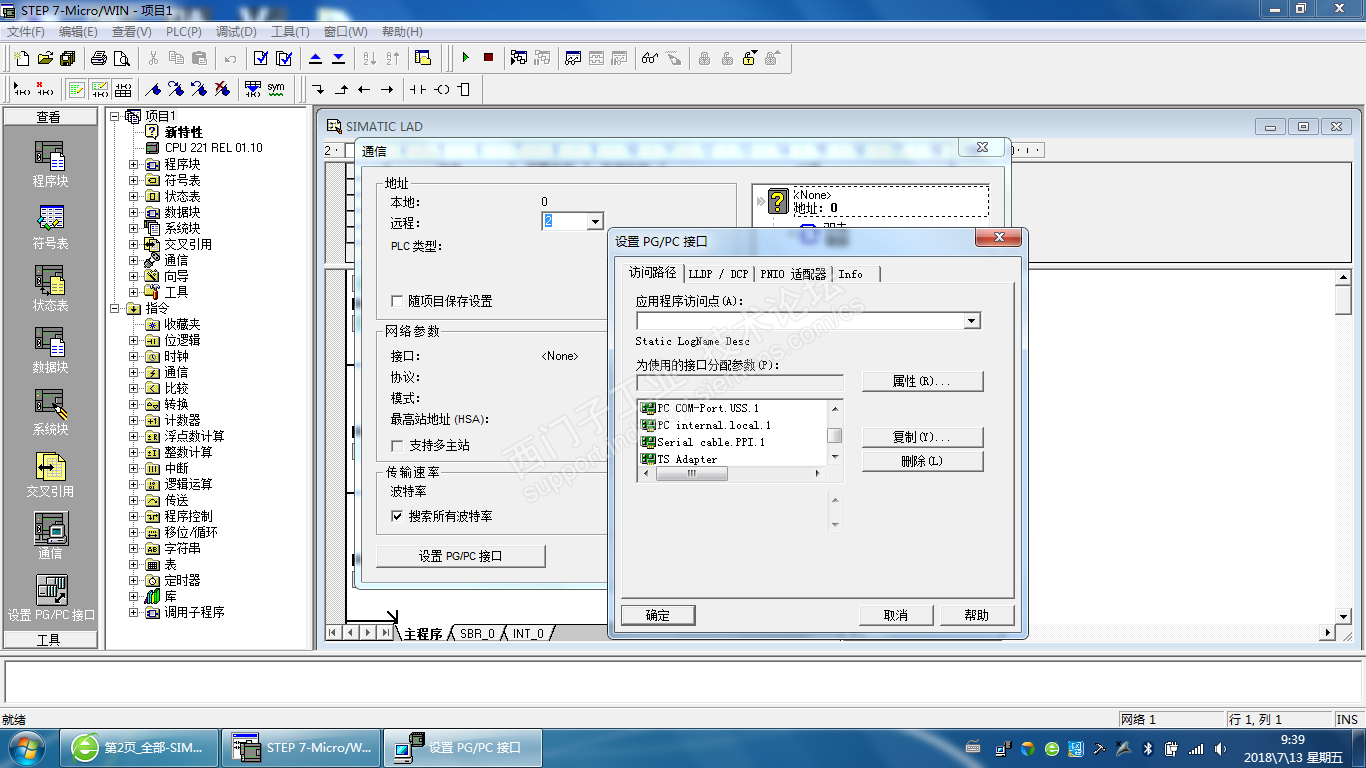Open 状态表 in the 查看 navigation bar
Image resolution: width=1366 pixels, height=768 pixels.
click(x=50, y=289)
